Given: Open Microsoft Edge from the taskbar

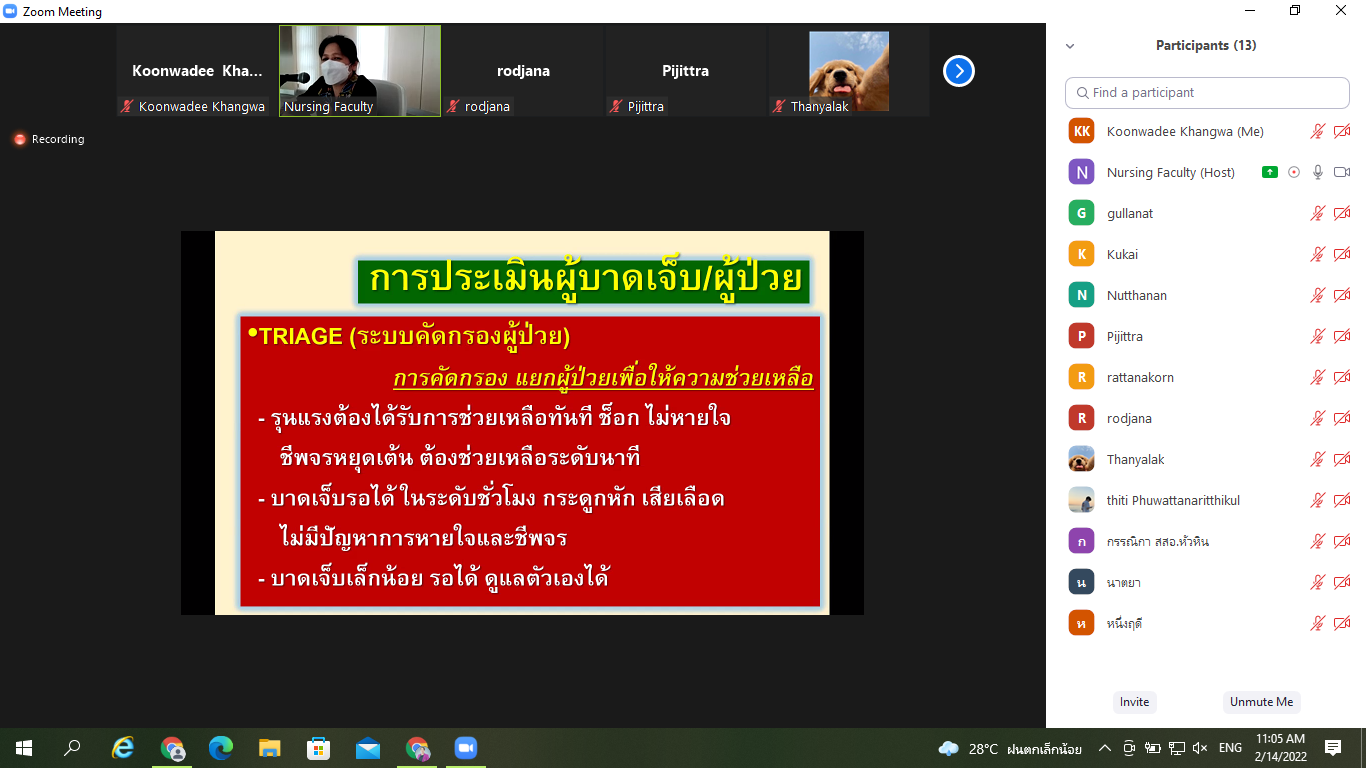Looking at the screenshot, I should click(221, 748).
